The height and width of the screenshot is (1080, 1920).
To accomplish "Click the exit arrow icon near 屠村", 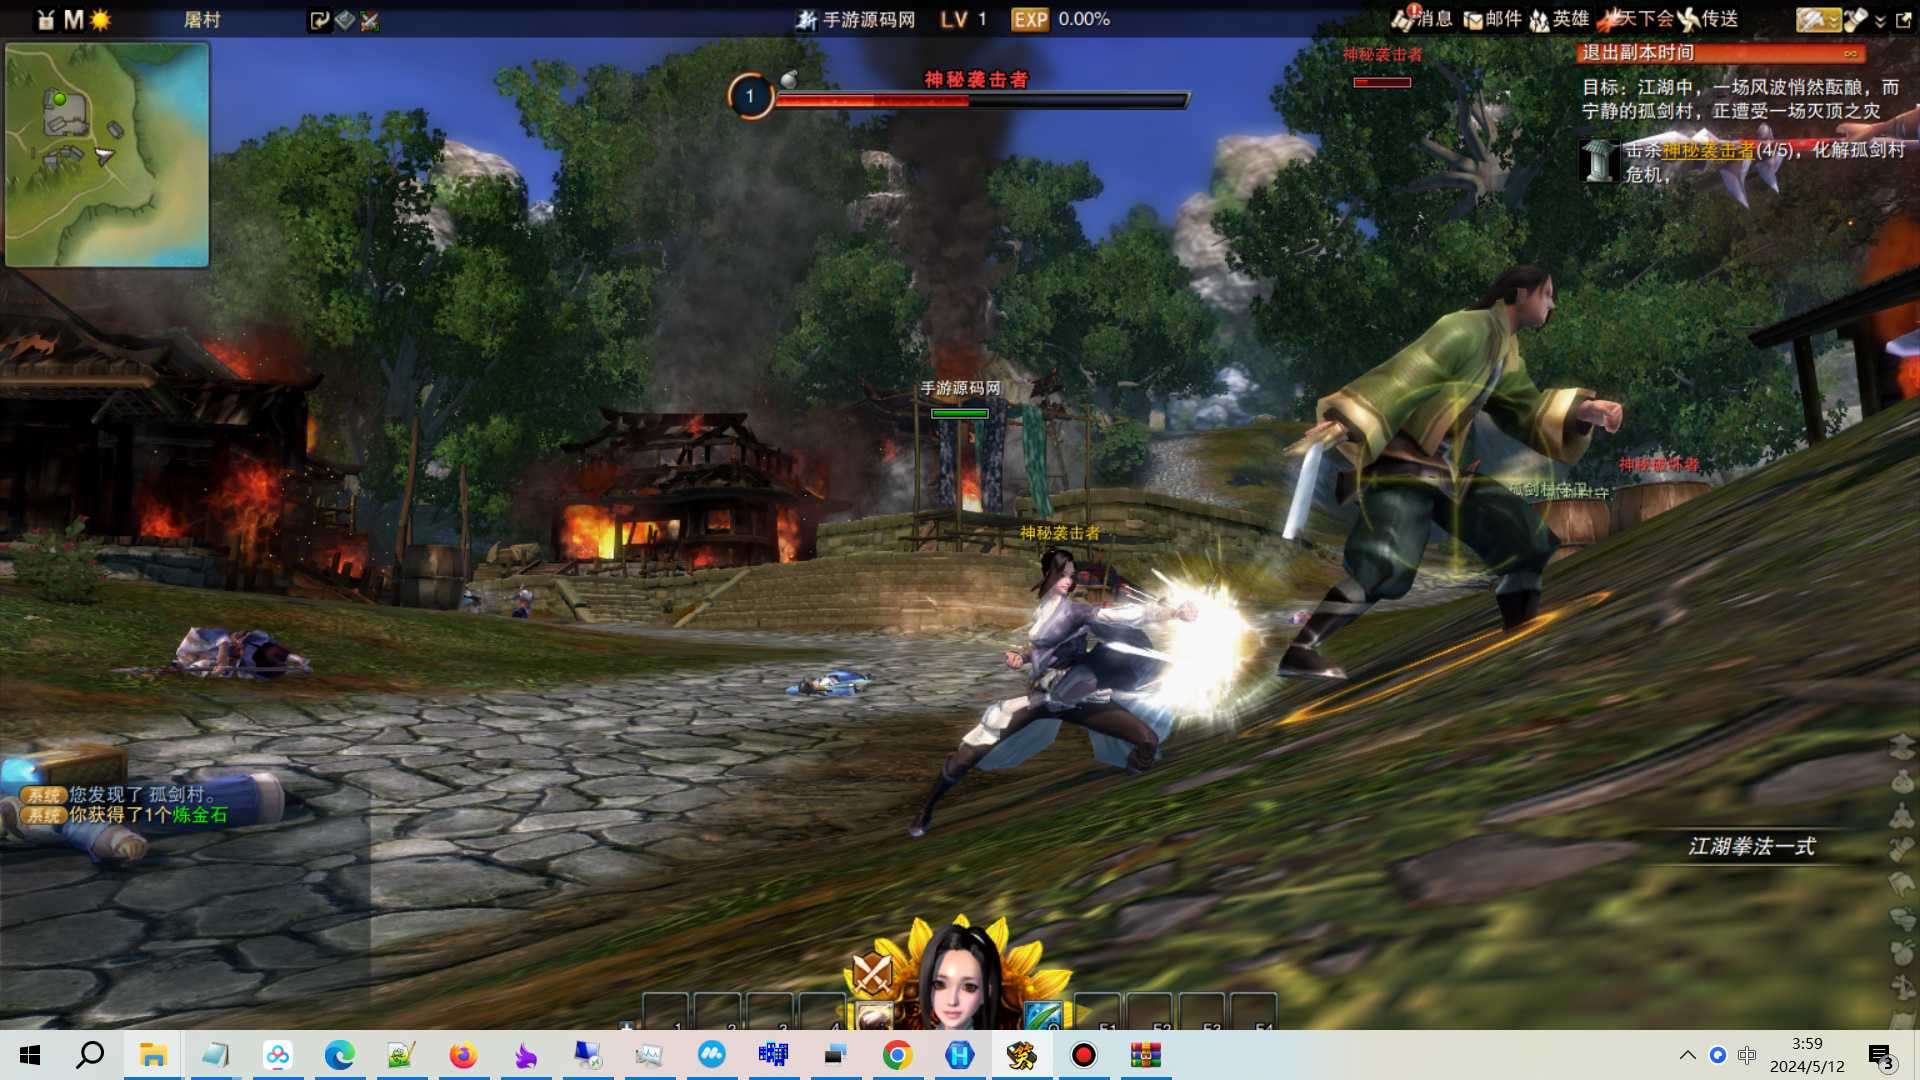I will tap(319, 20).
